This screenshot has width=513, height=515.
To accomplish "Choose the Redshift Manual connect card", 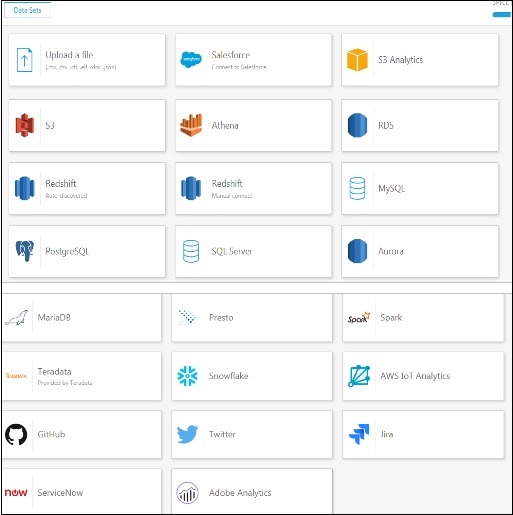I will [x=253, y=188].
